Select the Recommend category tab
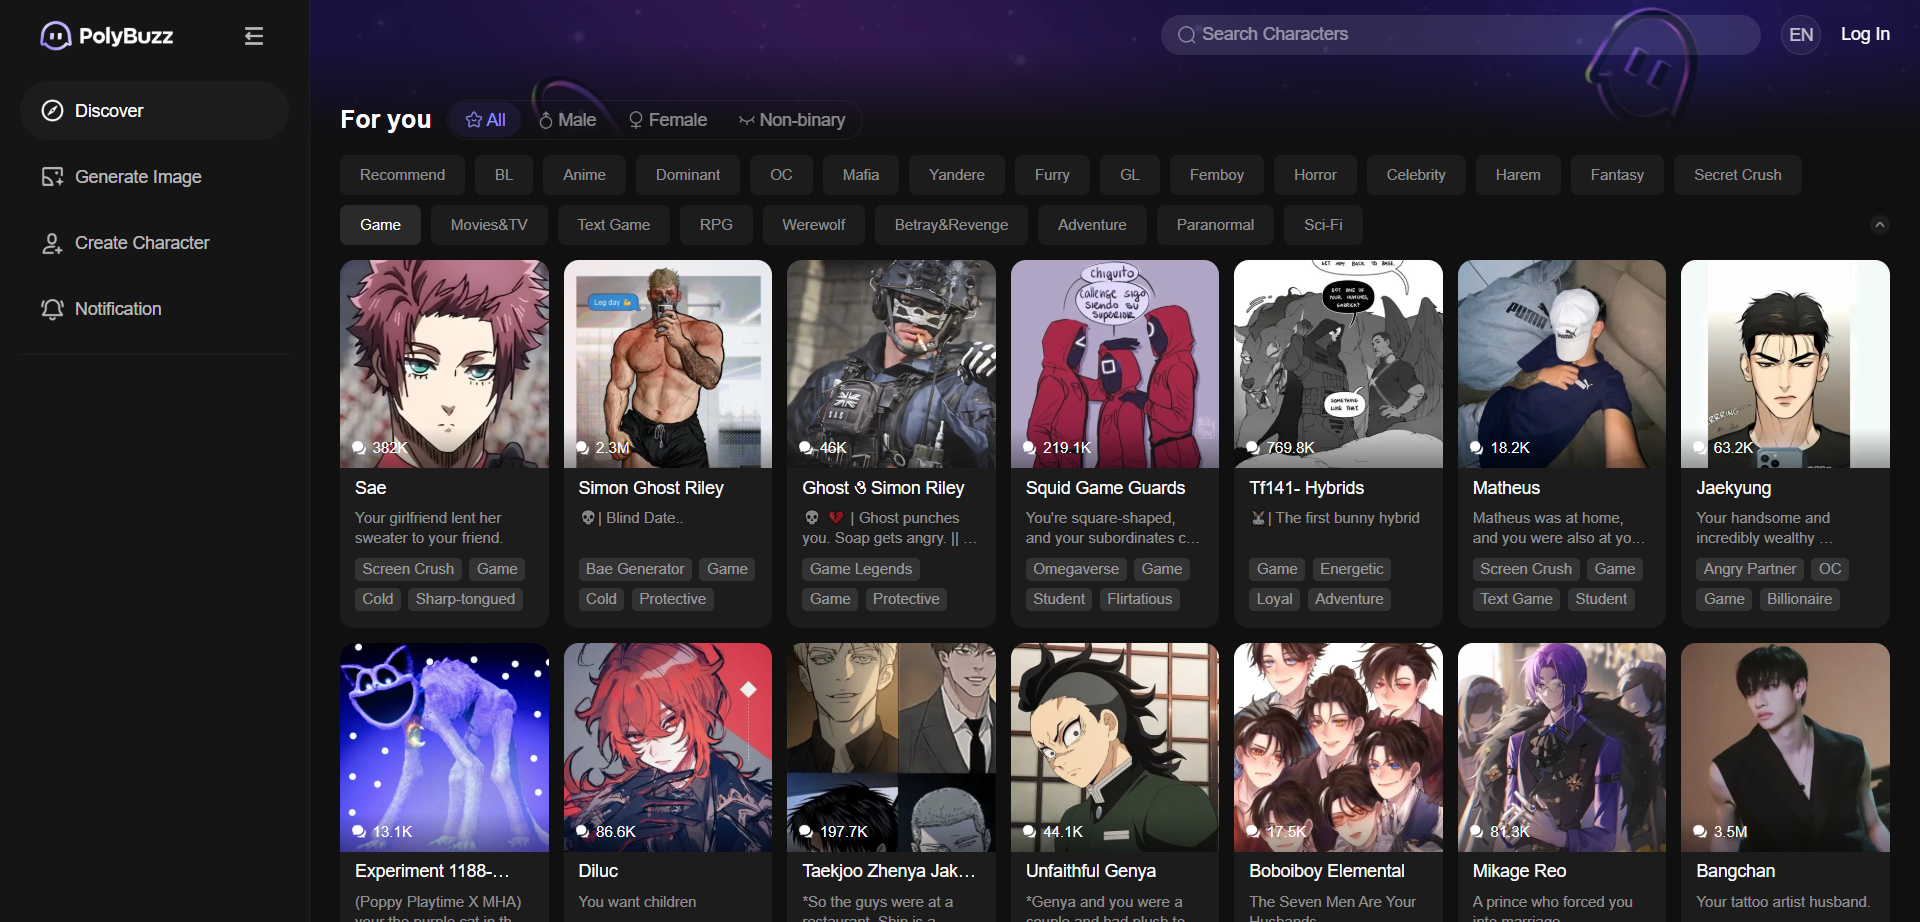The image size is (1920, 922). tap(402, 175)
